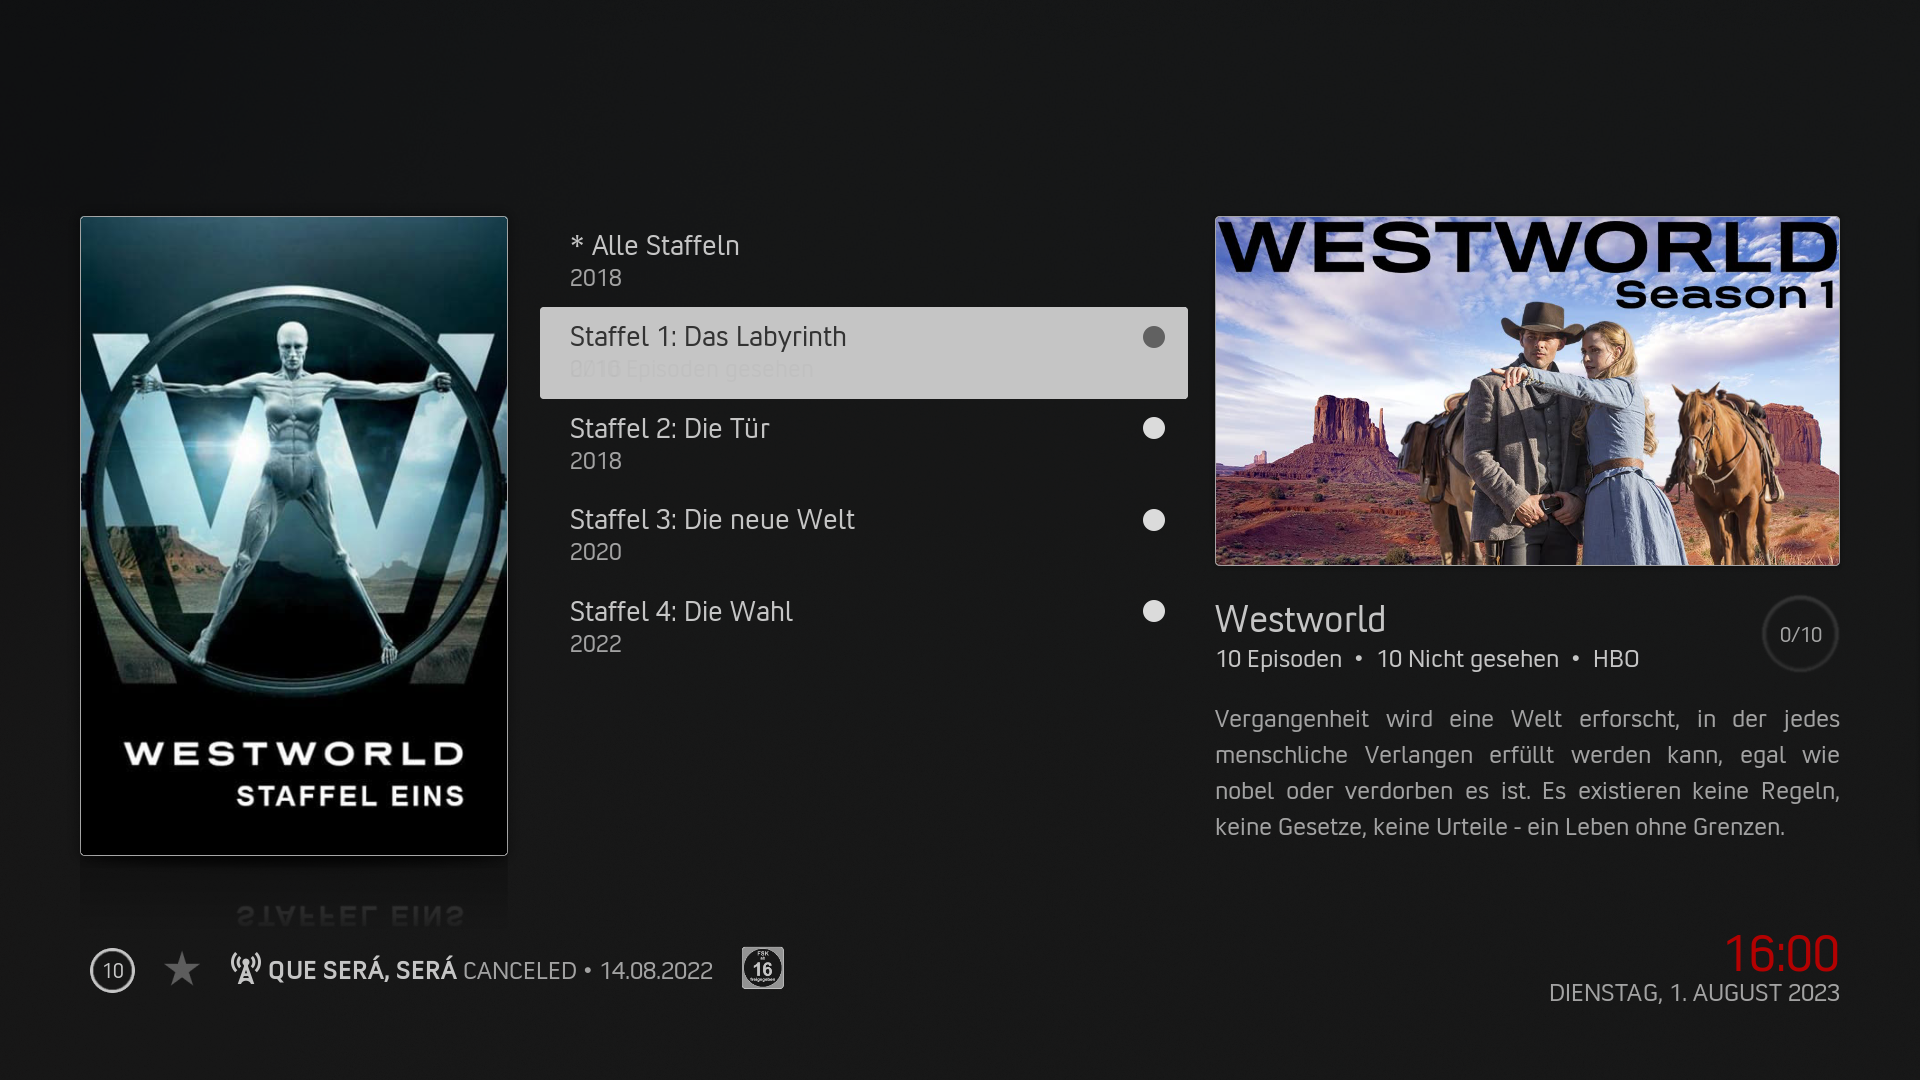Toggle watched dot for Staffel 1
This screenshot has width=1920, height=1080.
(1154, 337)
